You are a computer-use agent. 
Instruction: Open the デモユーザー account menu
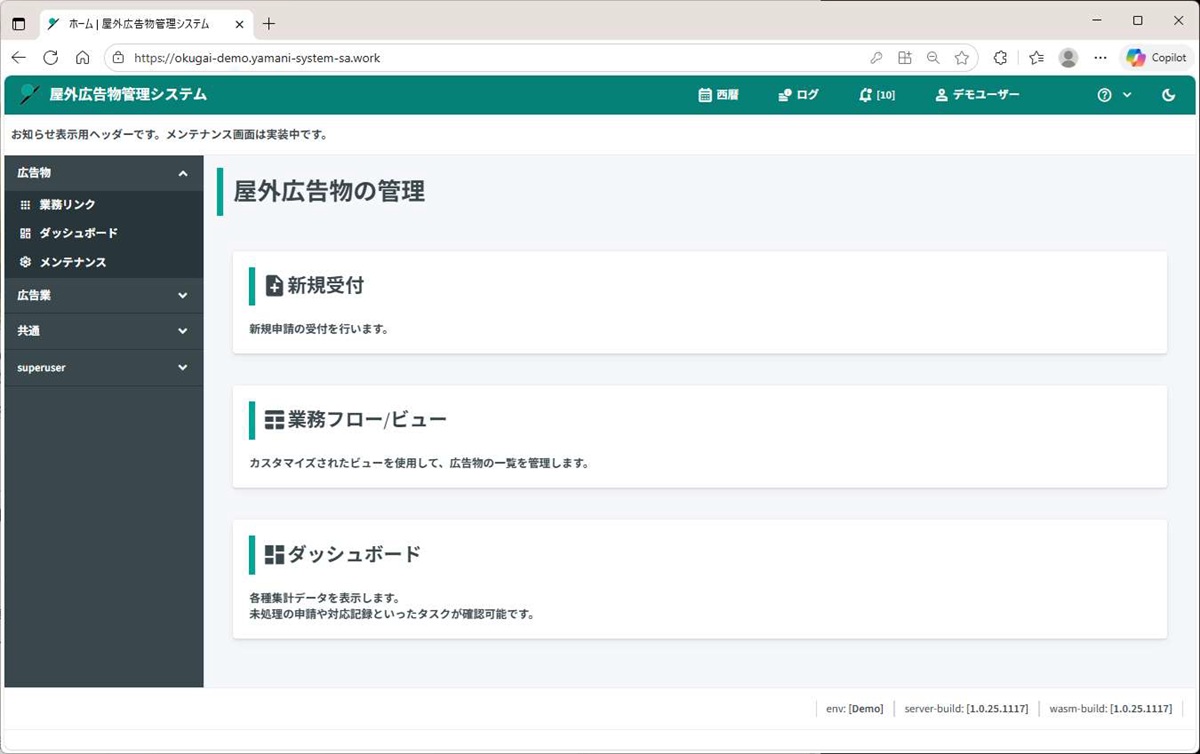click(x=977, y=95)
